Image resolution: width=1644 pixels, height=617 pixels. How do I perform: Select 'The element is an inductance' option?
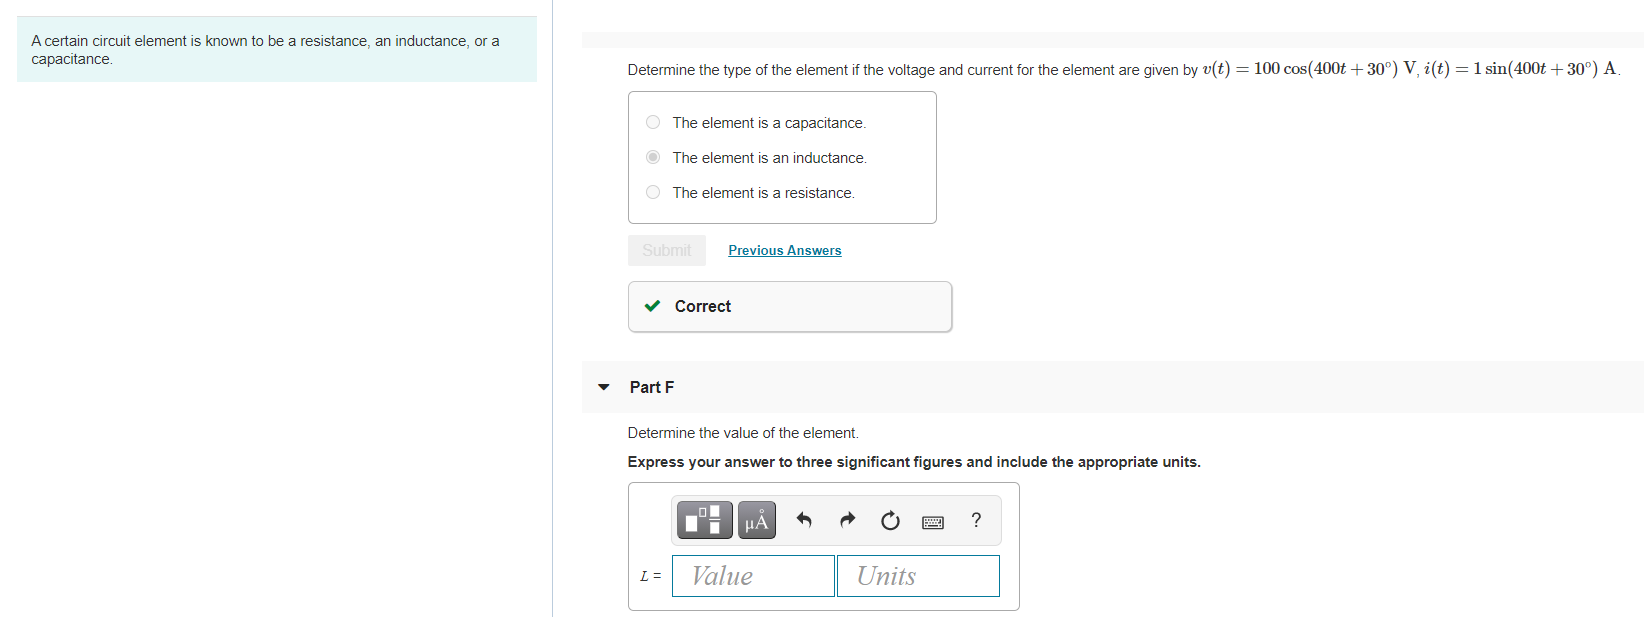(x=652, y=156)
